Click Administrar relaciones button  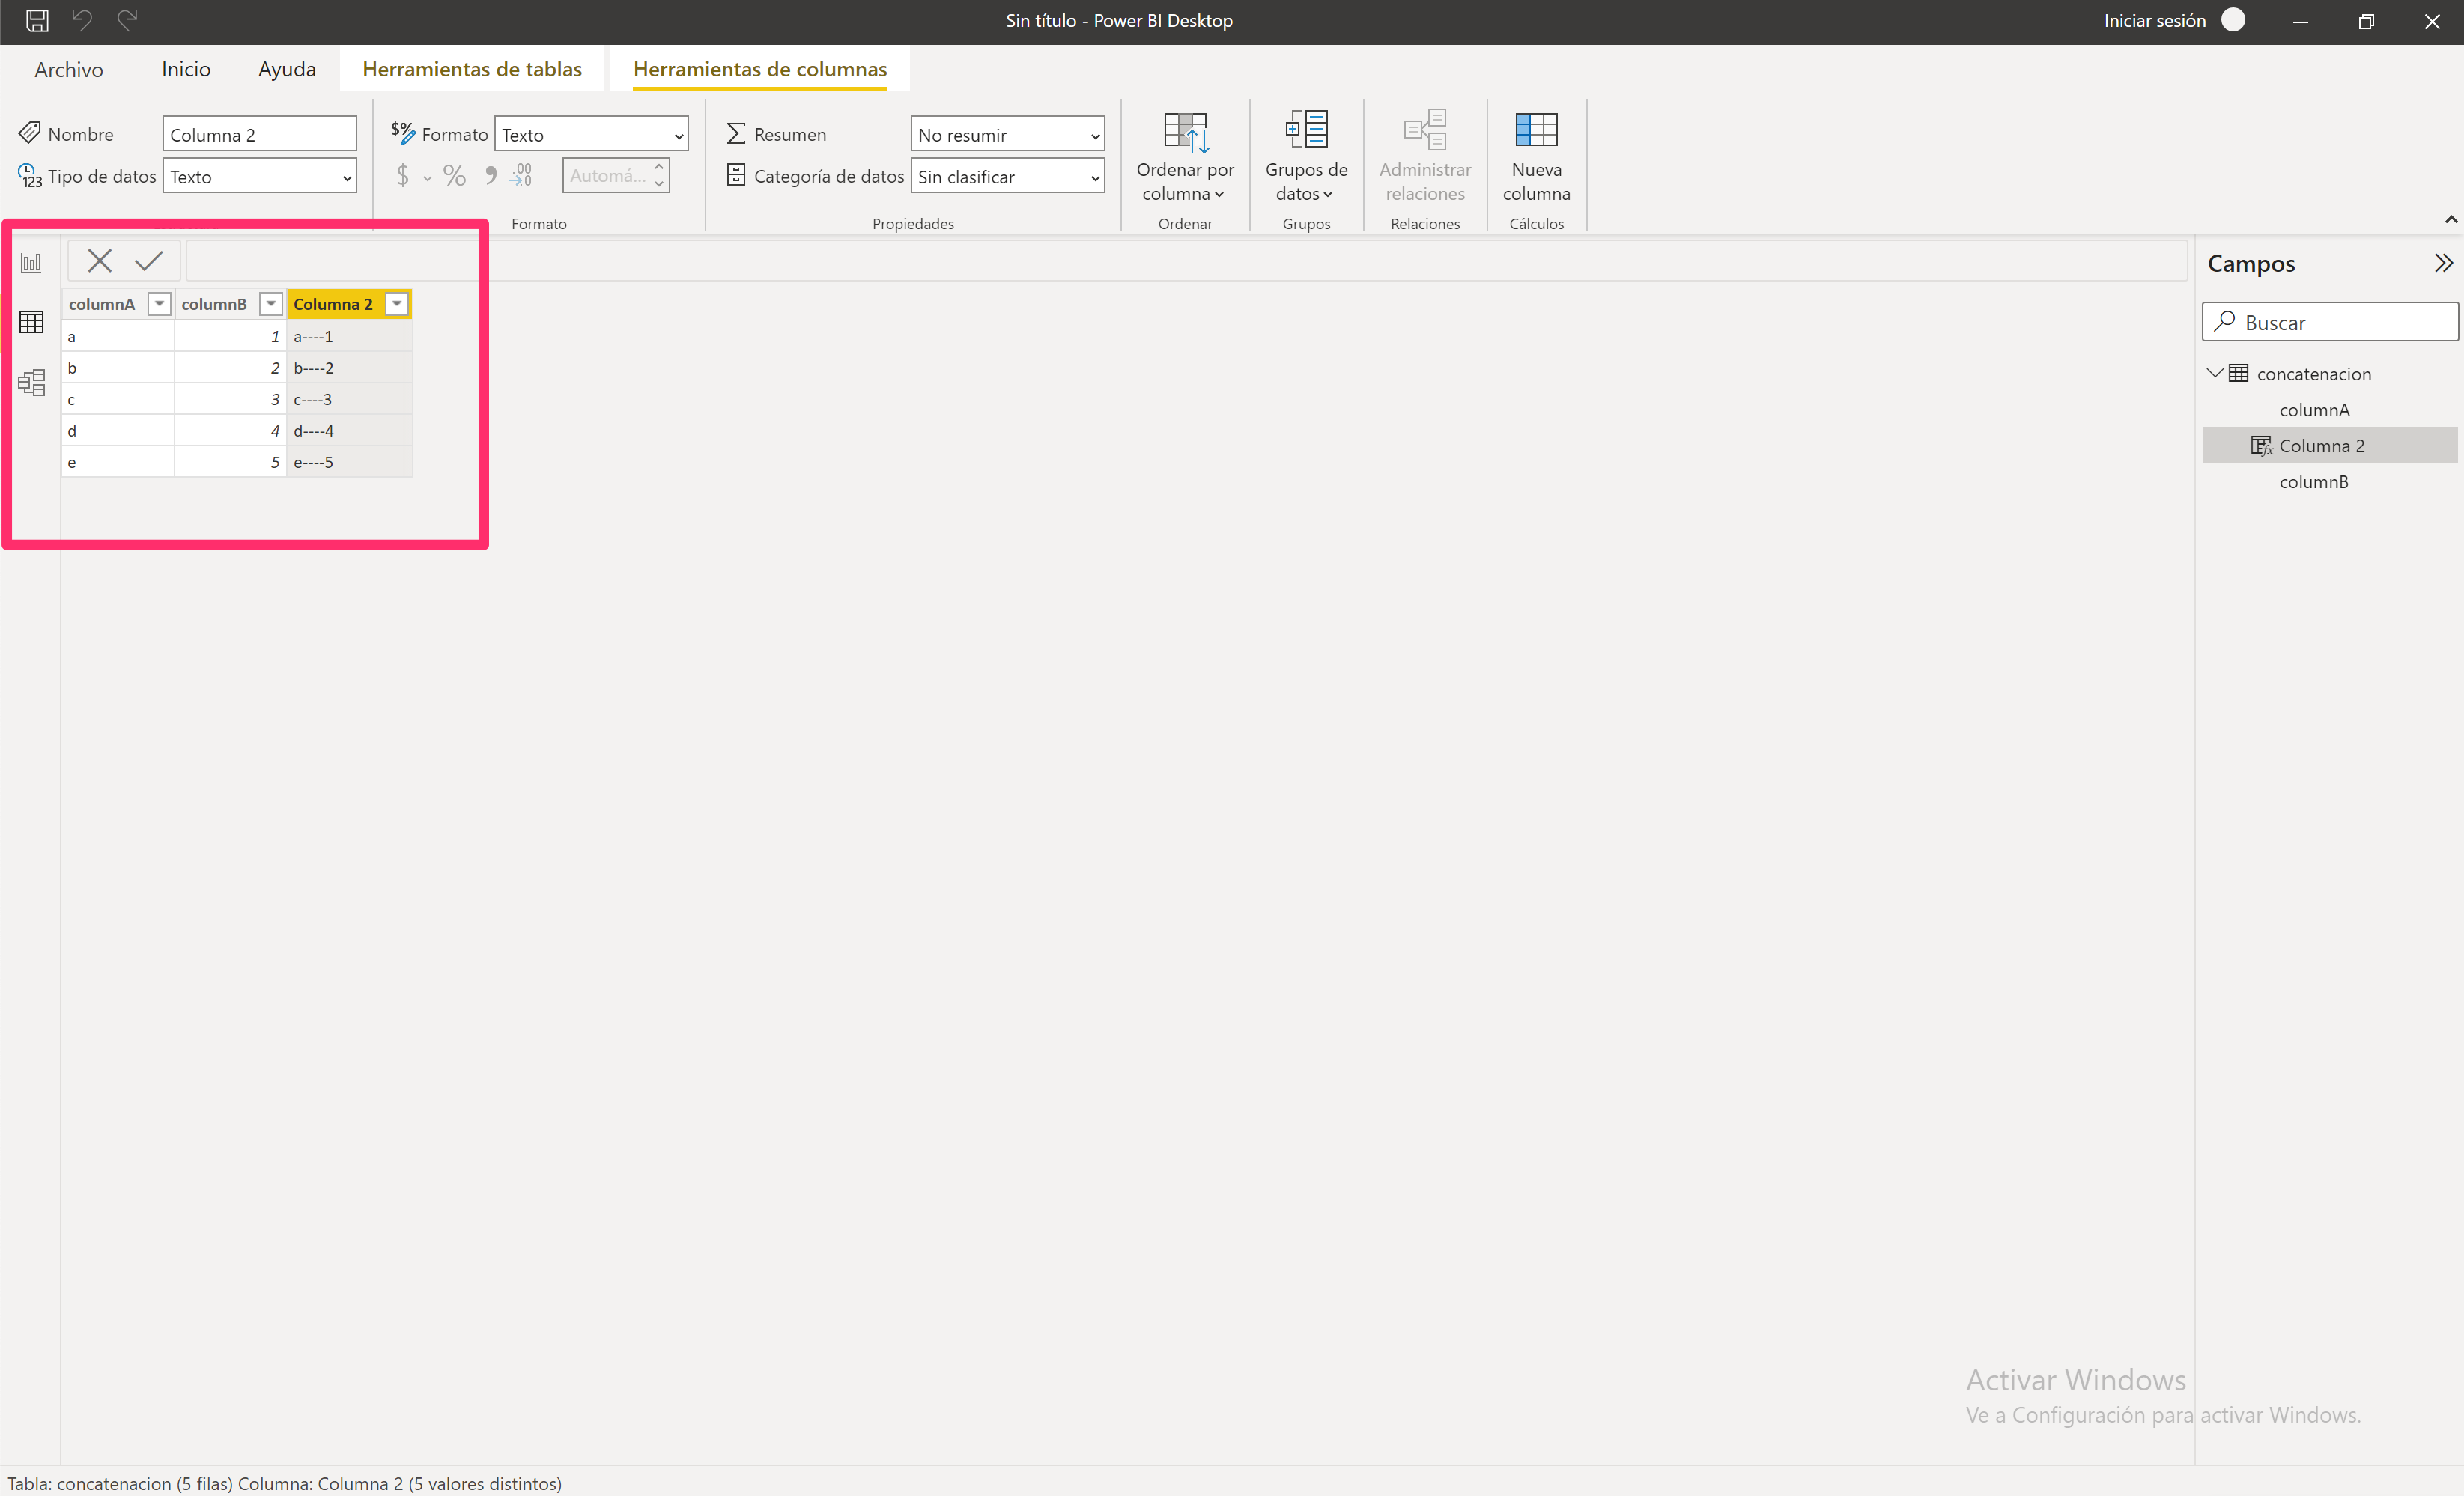point(1425,156)
